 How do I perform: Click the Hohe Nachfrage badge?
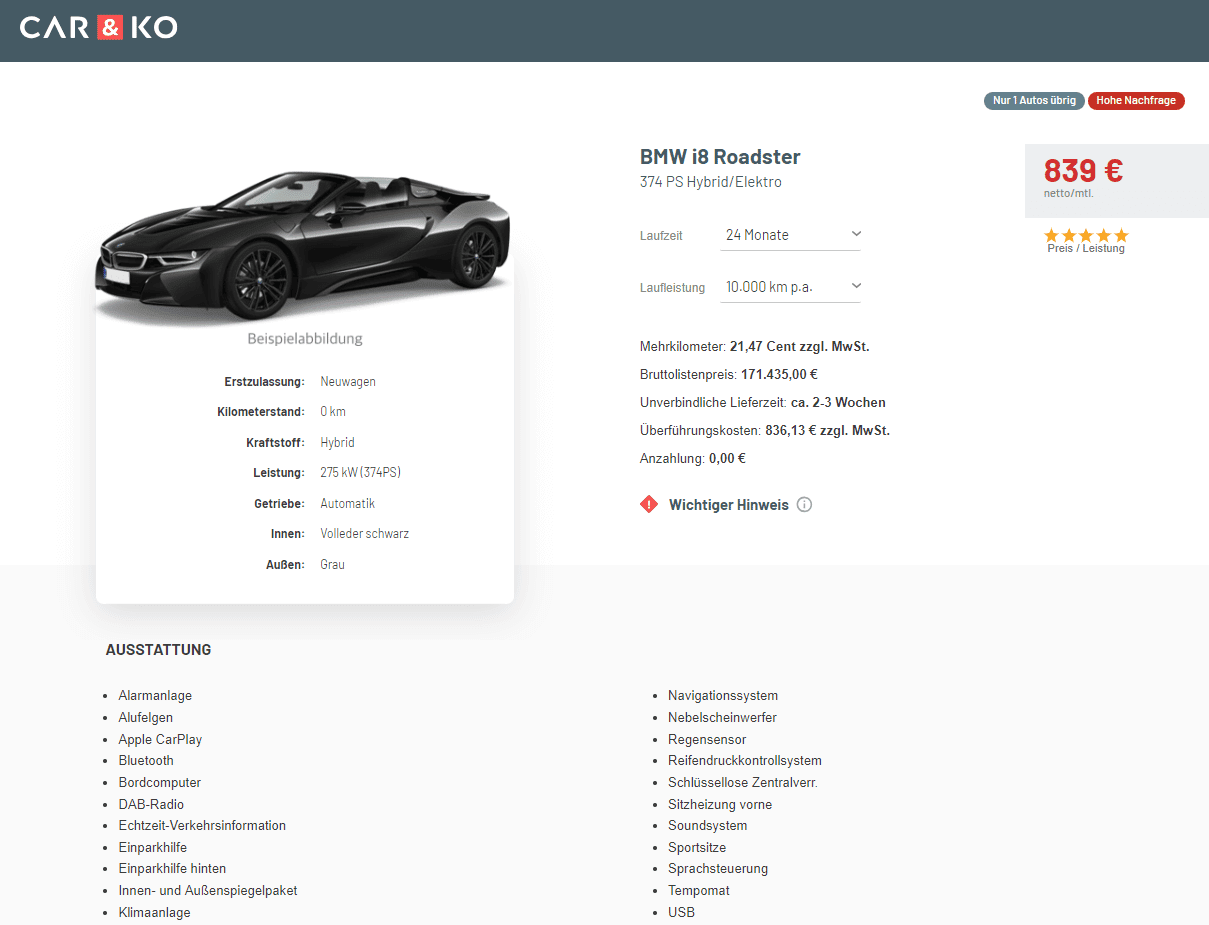pos(1136,101)
